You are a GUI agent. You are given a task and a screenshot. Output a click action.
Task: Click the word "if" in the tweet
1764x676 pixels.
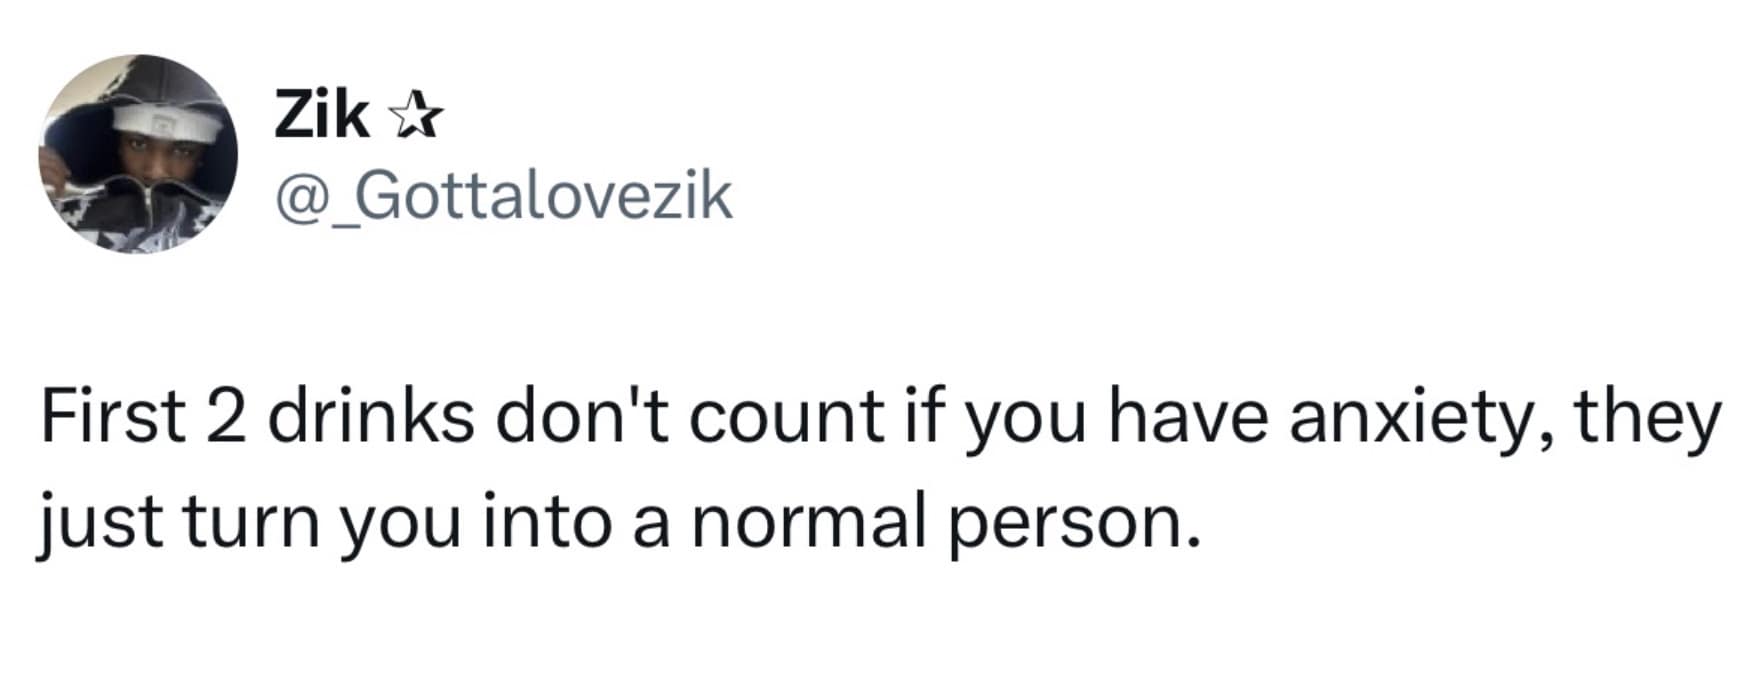[925, 417]
